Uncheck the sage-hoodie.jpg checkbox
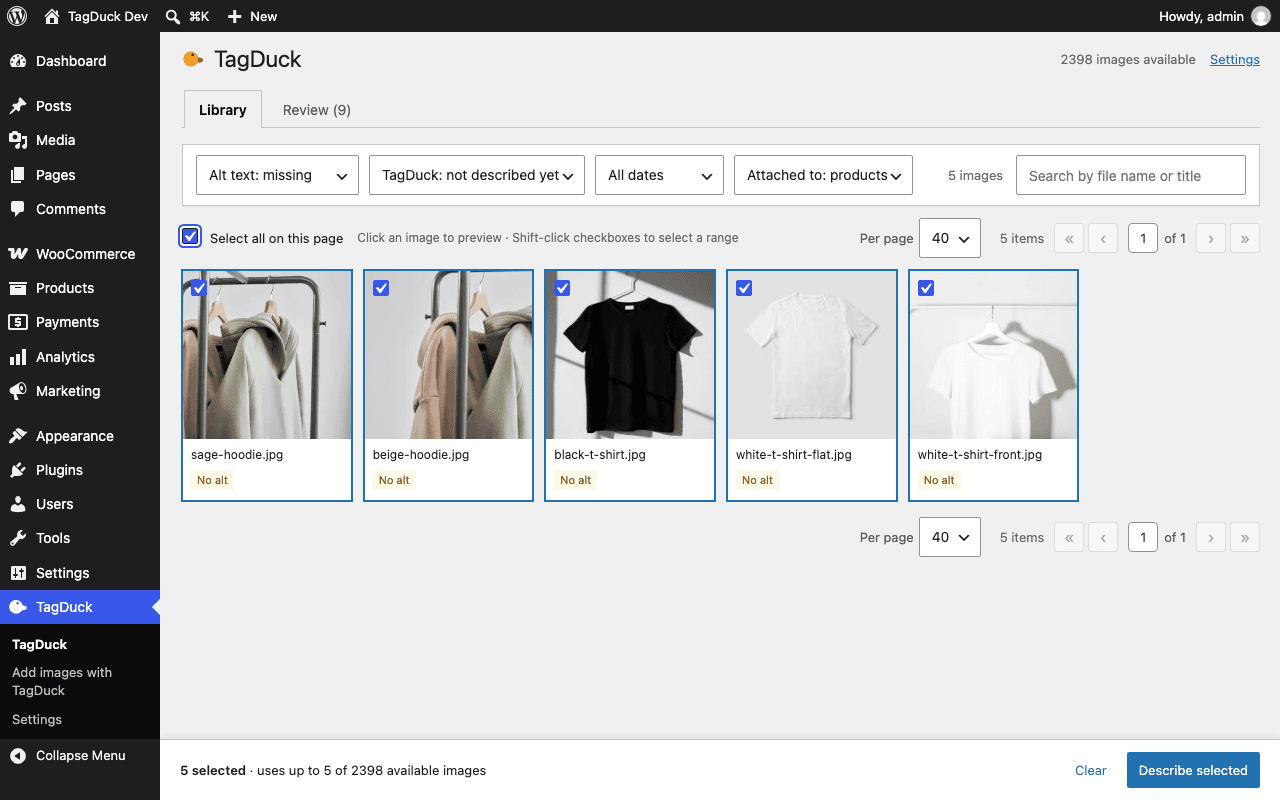Image resolution: width=1280 pixels, height=800 pixels. pos(199,288)
